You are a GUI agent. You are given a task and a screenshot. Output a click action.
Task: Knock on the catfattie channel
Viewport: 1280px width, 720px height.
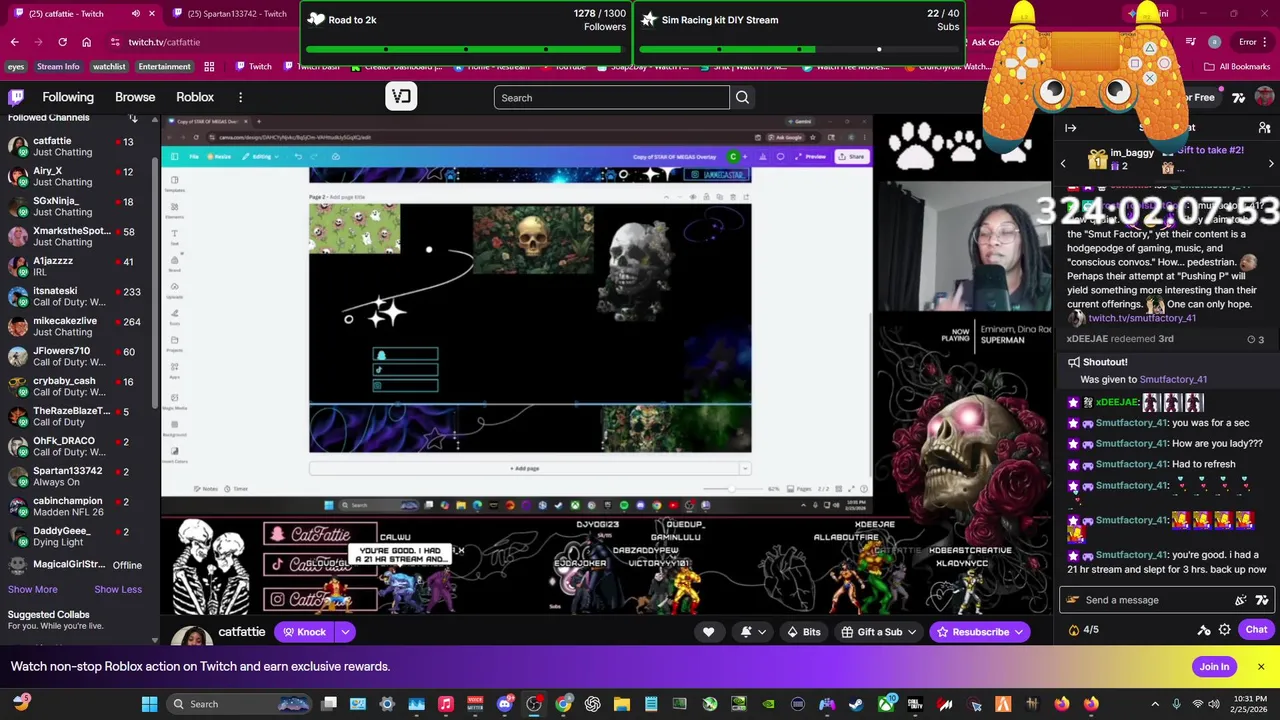pos(304,632)
